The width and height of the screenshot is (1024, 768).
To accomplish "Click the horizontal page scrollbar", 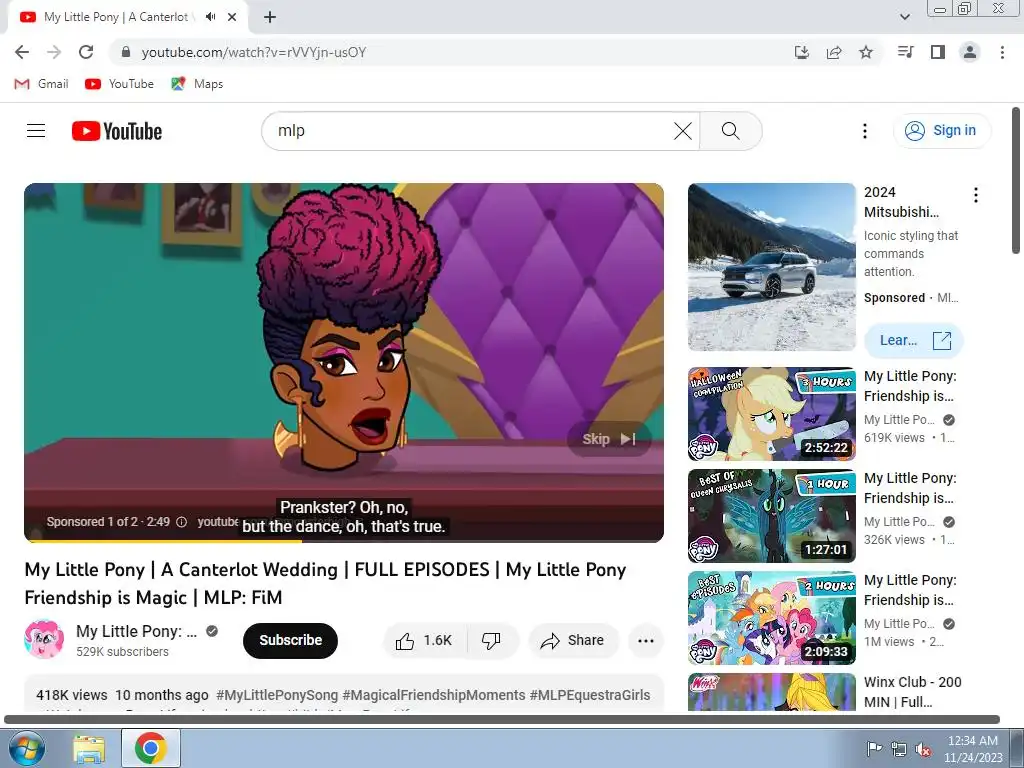I will click(x=502, y=720).
